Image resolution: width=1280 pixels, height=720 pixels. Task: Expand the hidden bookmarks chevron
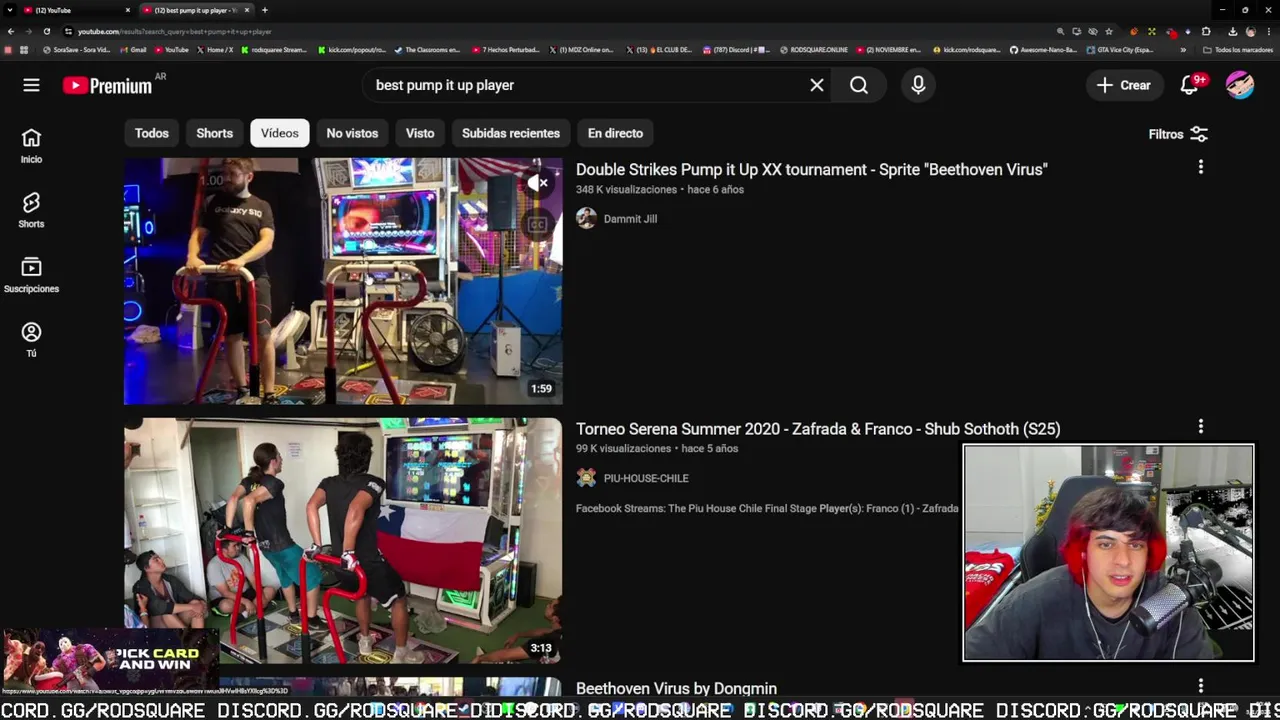coord(1183,50)
